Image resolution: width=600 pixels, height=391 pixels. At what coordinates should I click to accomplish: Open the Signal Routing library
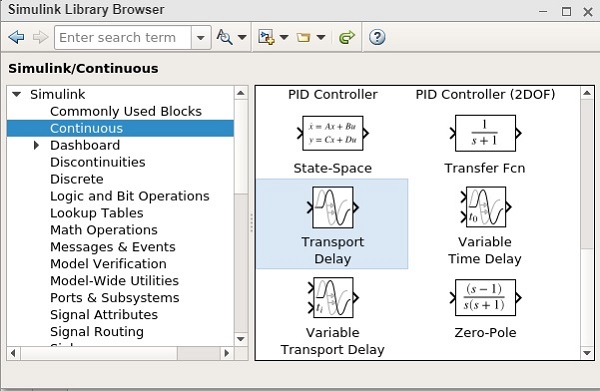pos(97,332)
